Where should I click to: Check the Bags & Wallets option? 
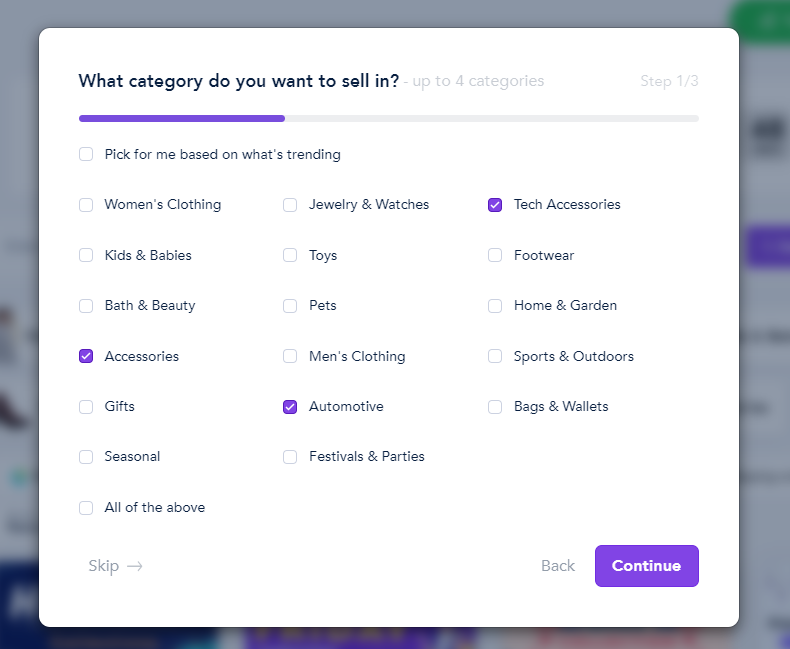click(x=495, y=407)
